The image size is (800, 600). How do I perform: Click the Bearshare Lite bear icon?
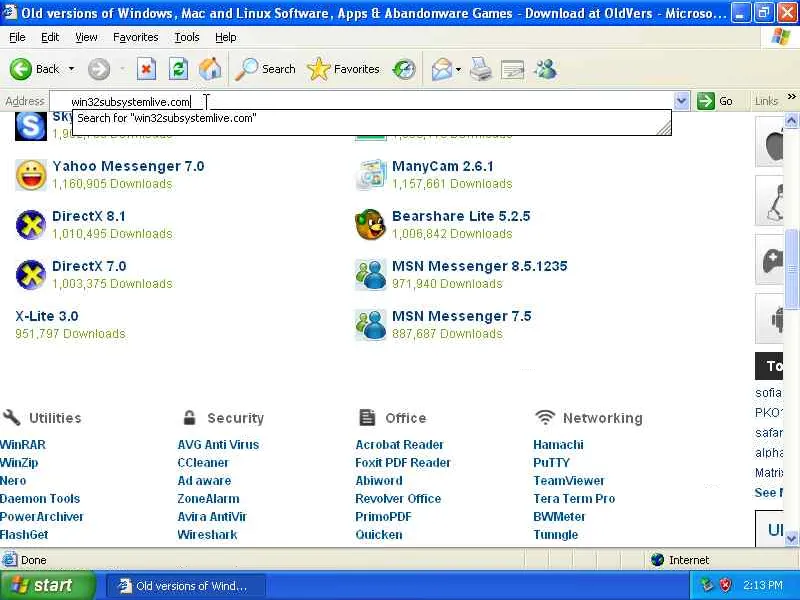click(x=370, y=224)
